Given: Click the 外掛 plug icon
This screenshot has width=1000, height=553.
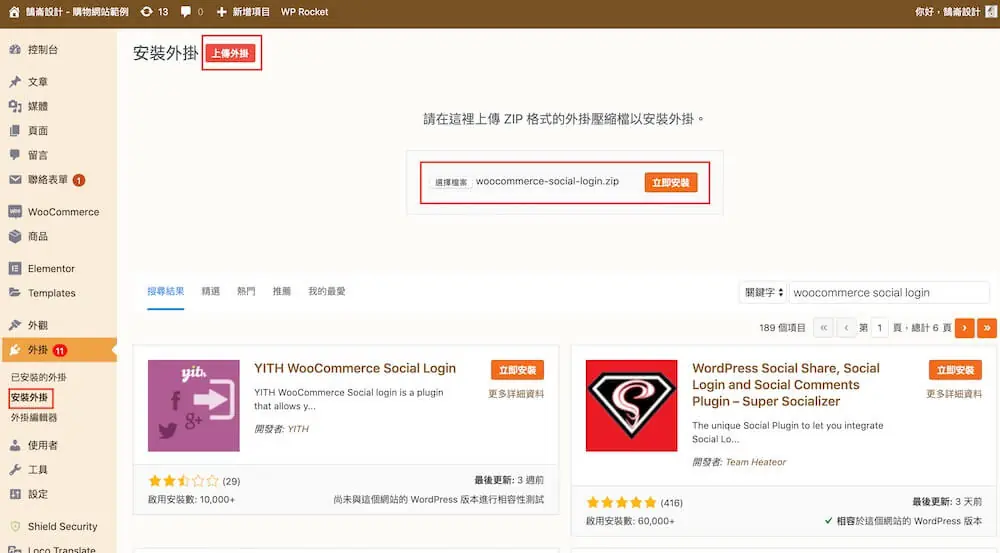Looking at the screenshot, I should point(15,350).
